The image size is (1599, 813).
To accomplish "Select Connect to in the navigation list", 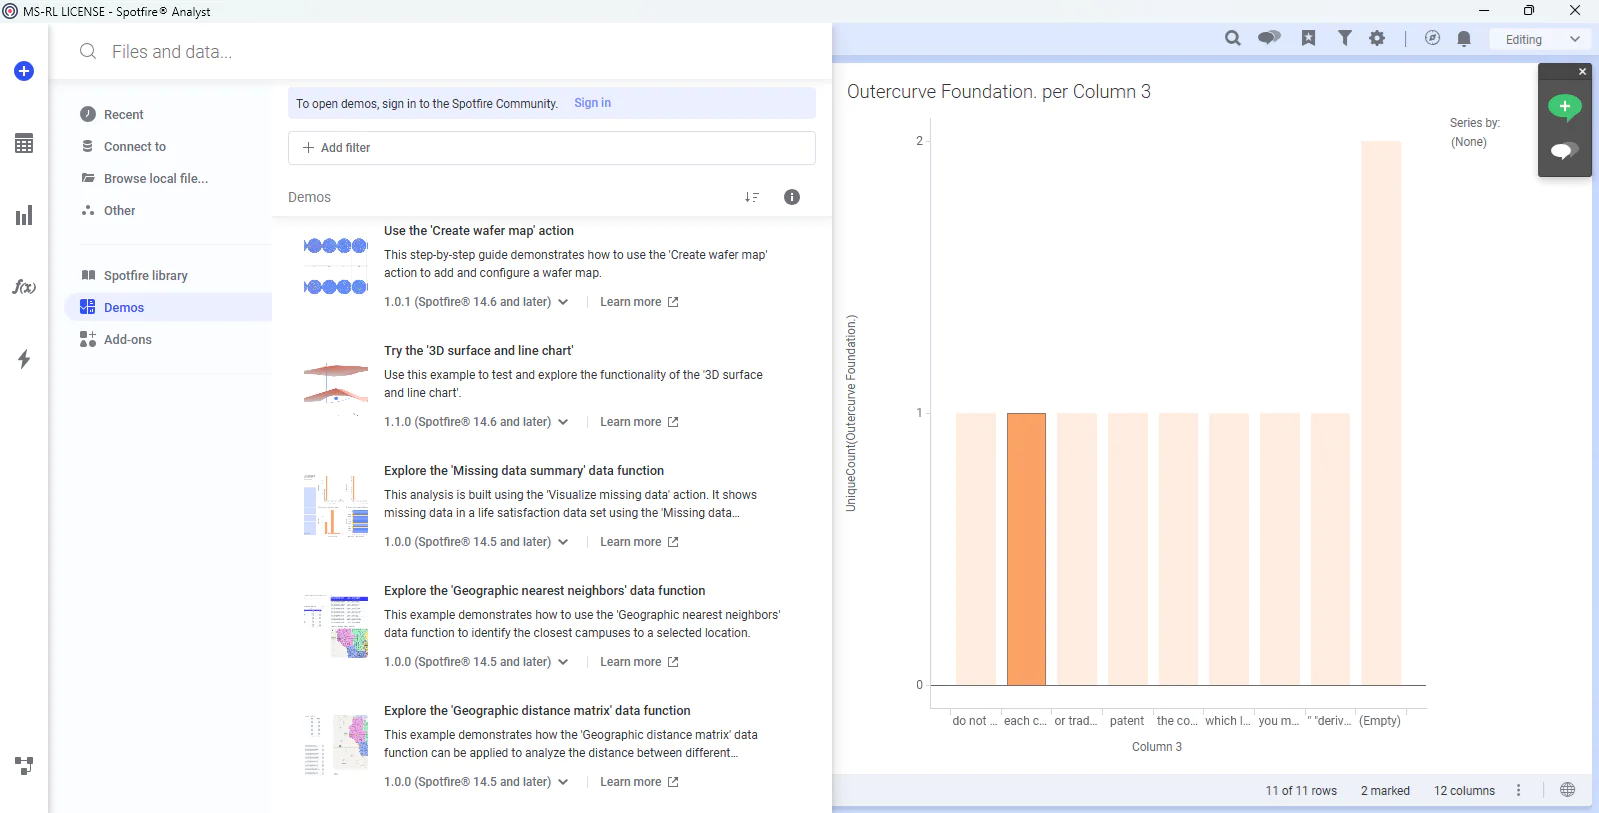I will pyautogui.click(x=135, y=147).
